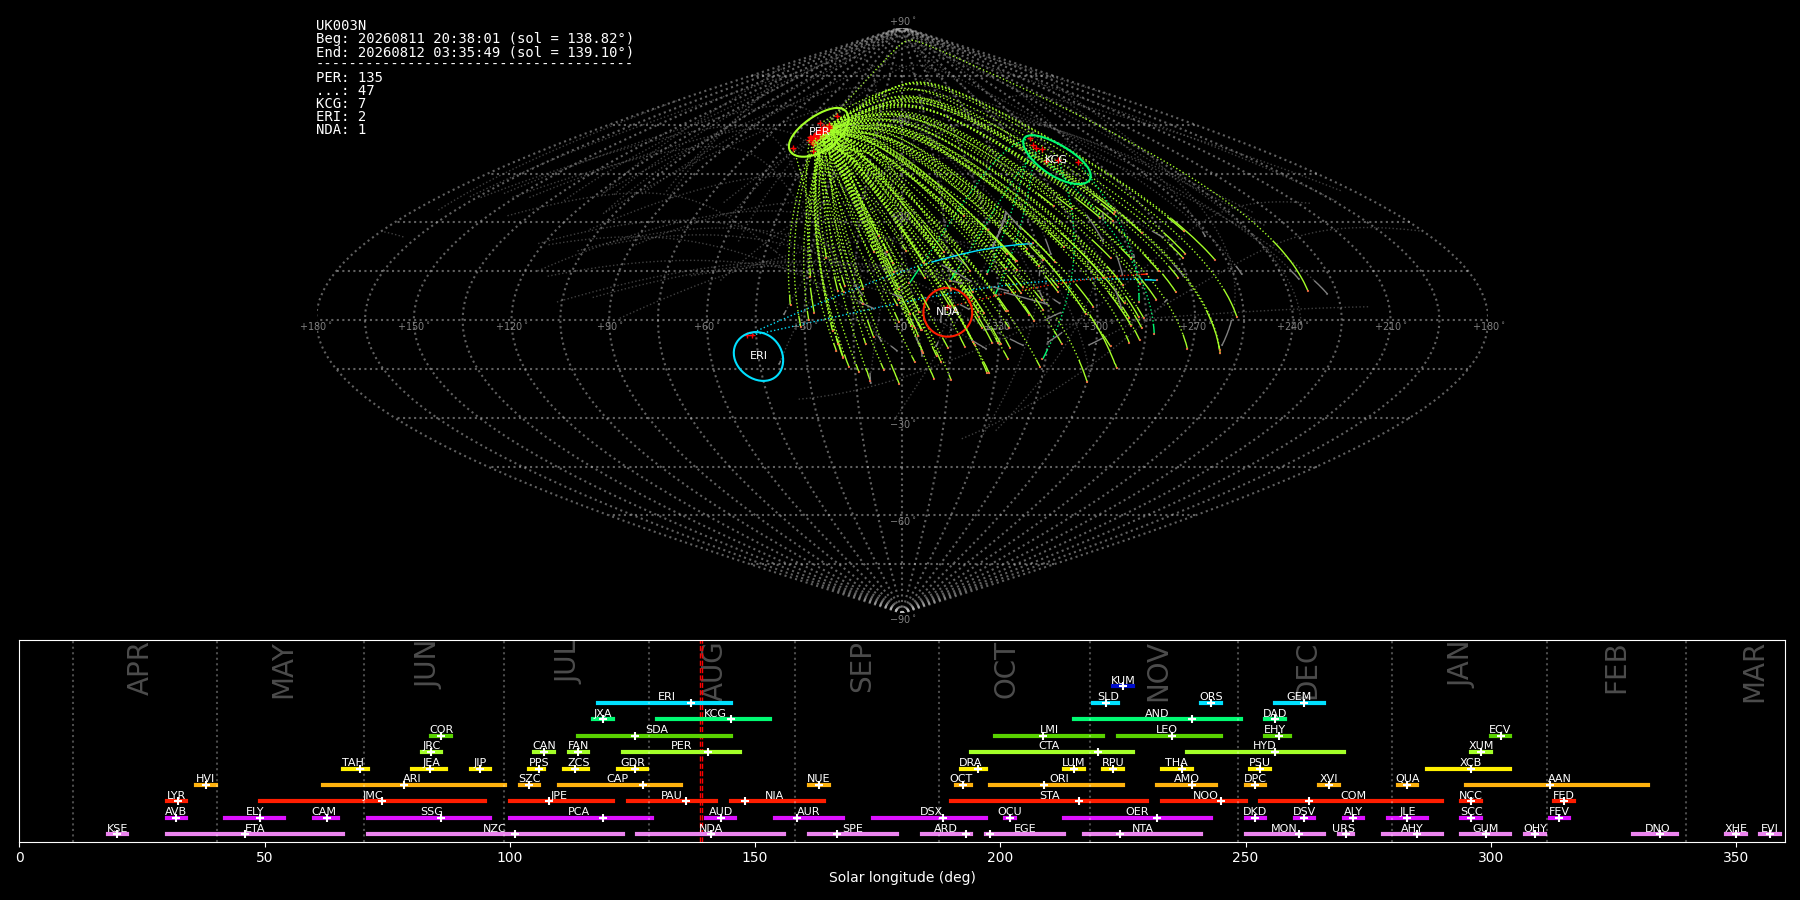
Task: Click the KCG green radiant ellipse
Action: 1056,160
